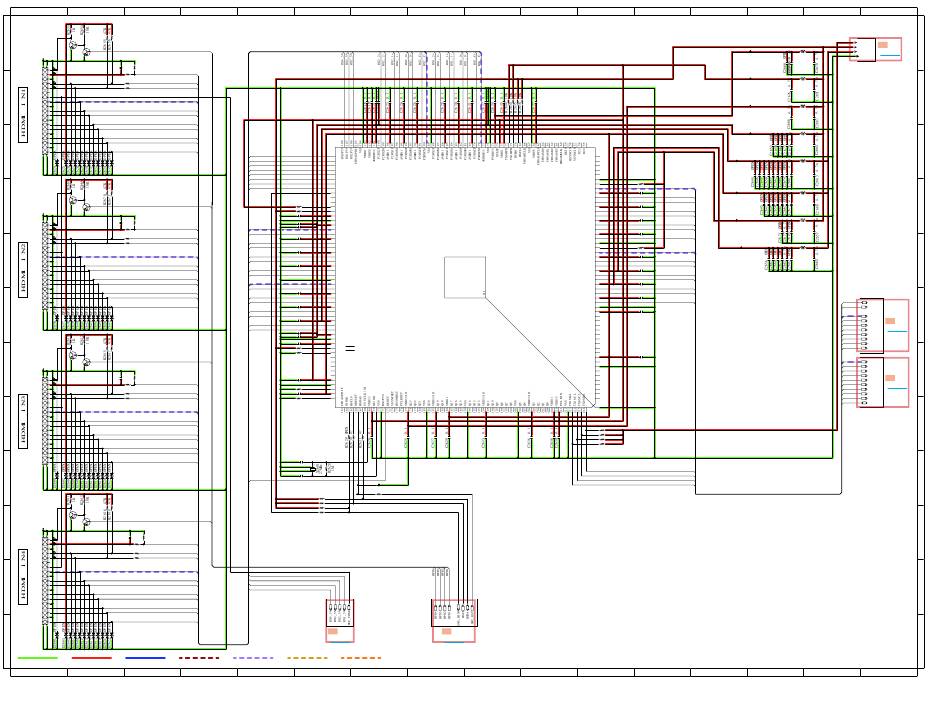Click the purple dashed legend line

253,658
